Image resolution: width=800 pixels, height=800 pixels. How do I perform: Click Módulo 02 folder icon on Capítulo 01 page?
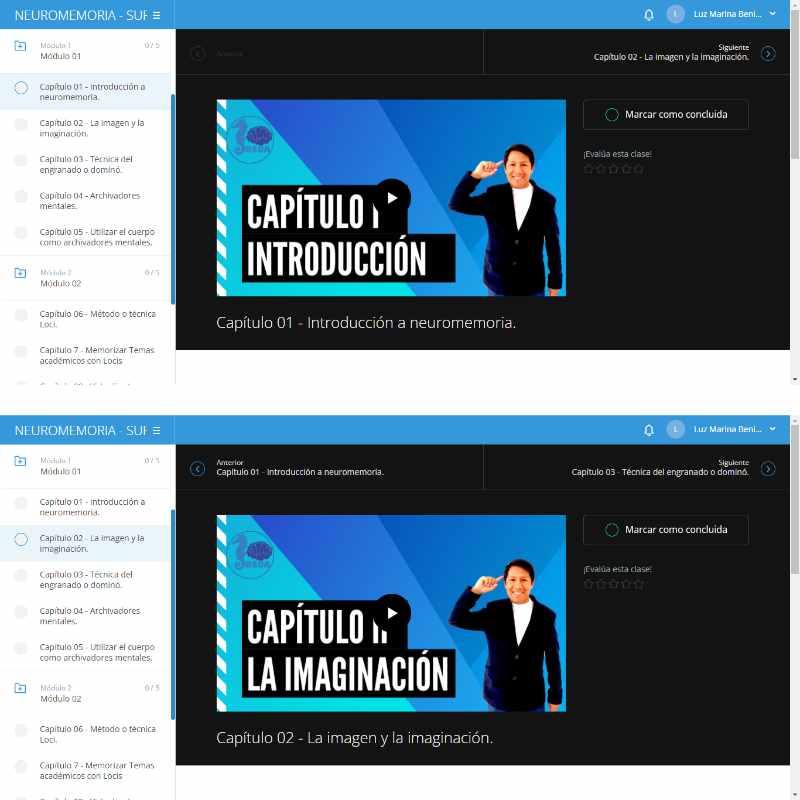21,273
